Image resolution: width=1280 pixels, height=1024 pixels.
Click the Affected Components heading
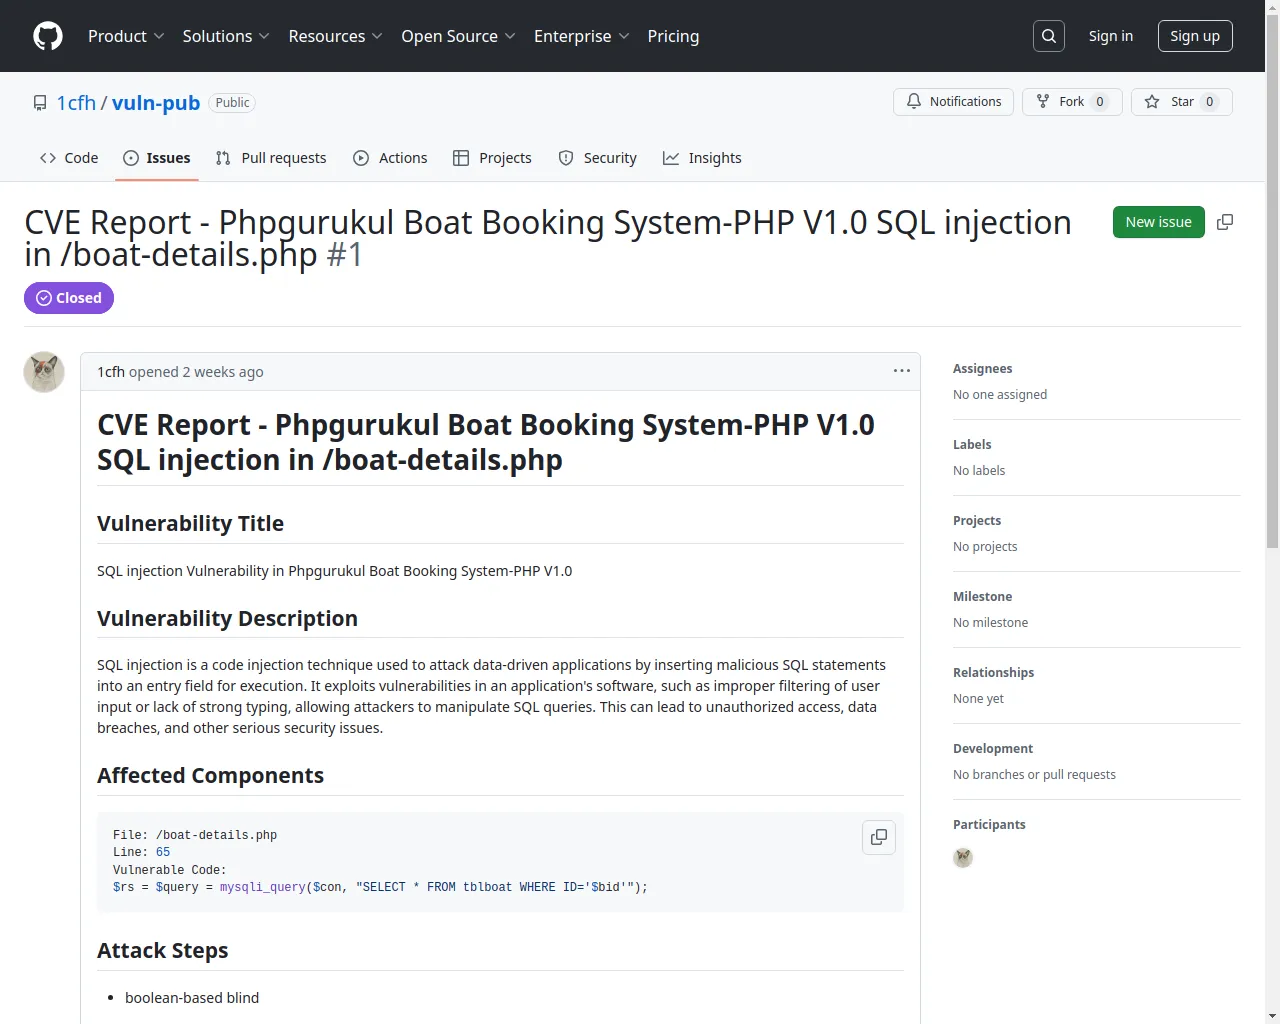pos(210,775)
